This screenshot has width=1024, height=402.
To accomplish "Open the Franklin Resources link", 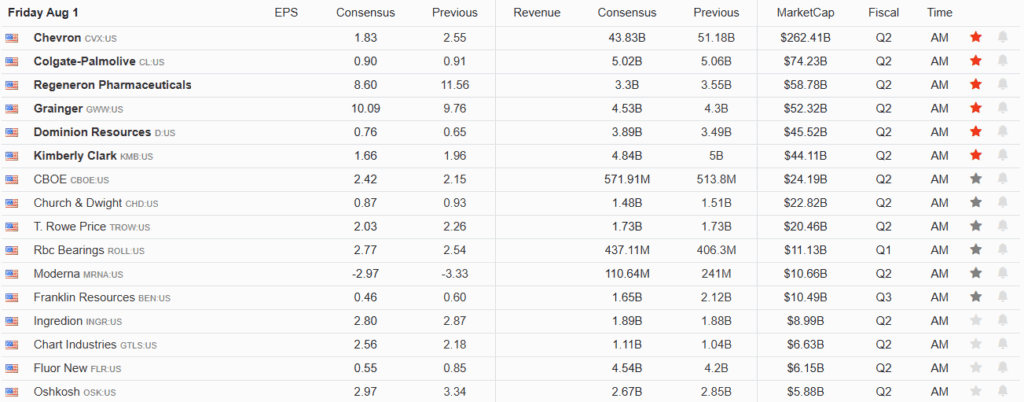I will click(x=84, y=298).
